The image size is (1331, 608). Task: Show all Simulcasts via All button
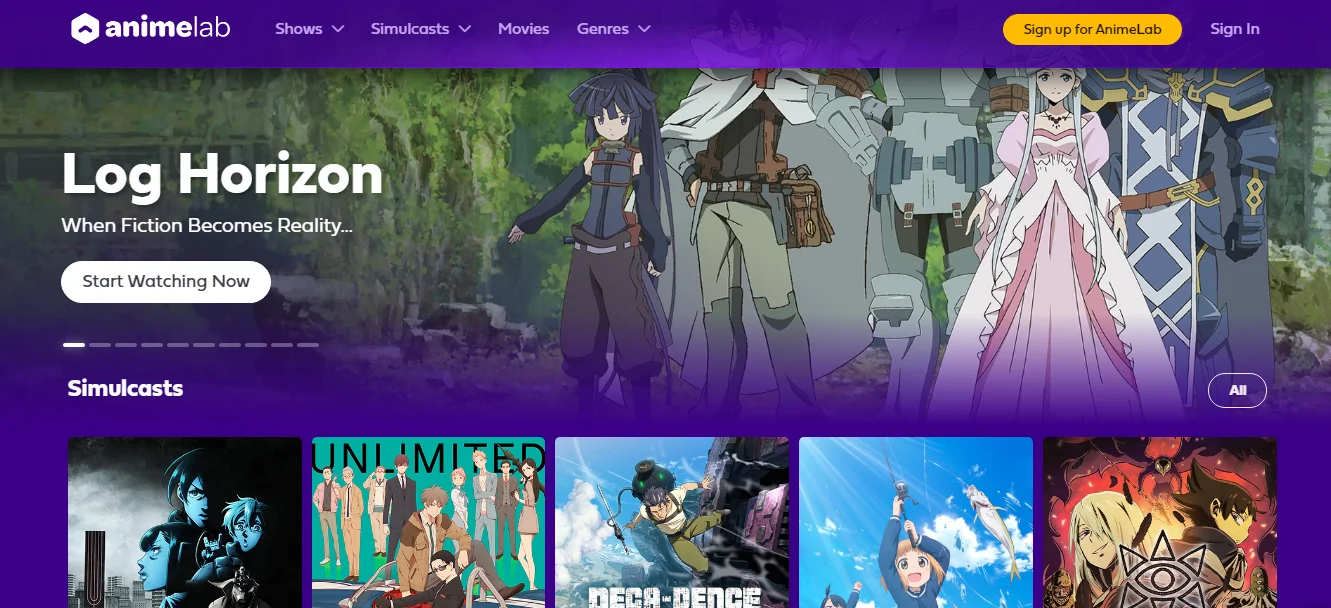1237,391
